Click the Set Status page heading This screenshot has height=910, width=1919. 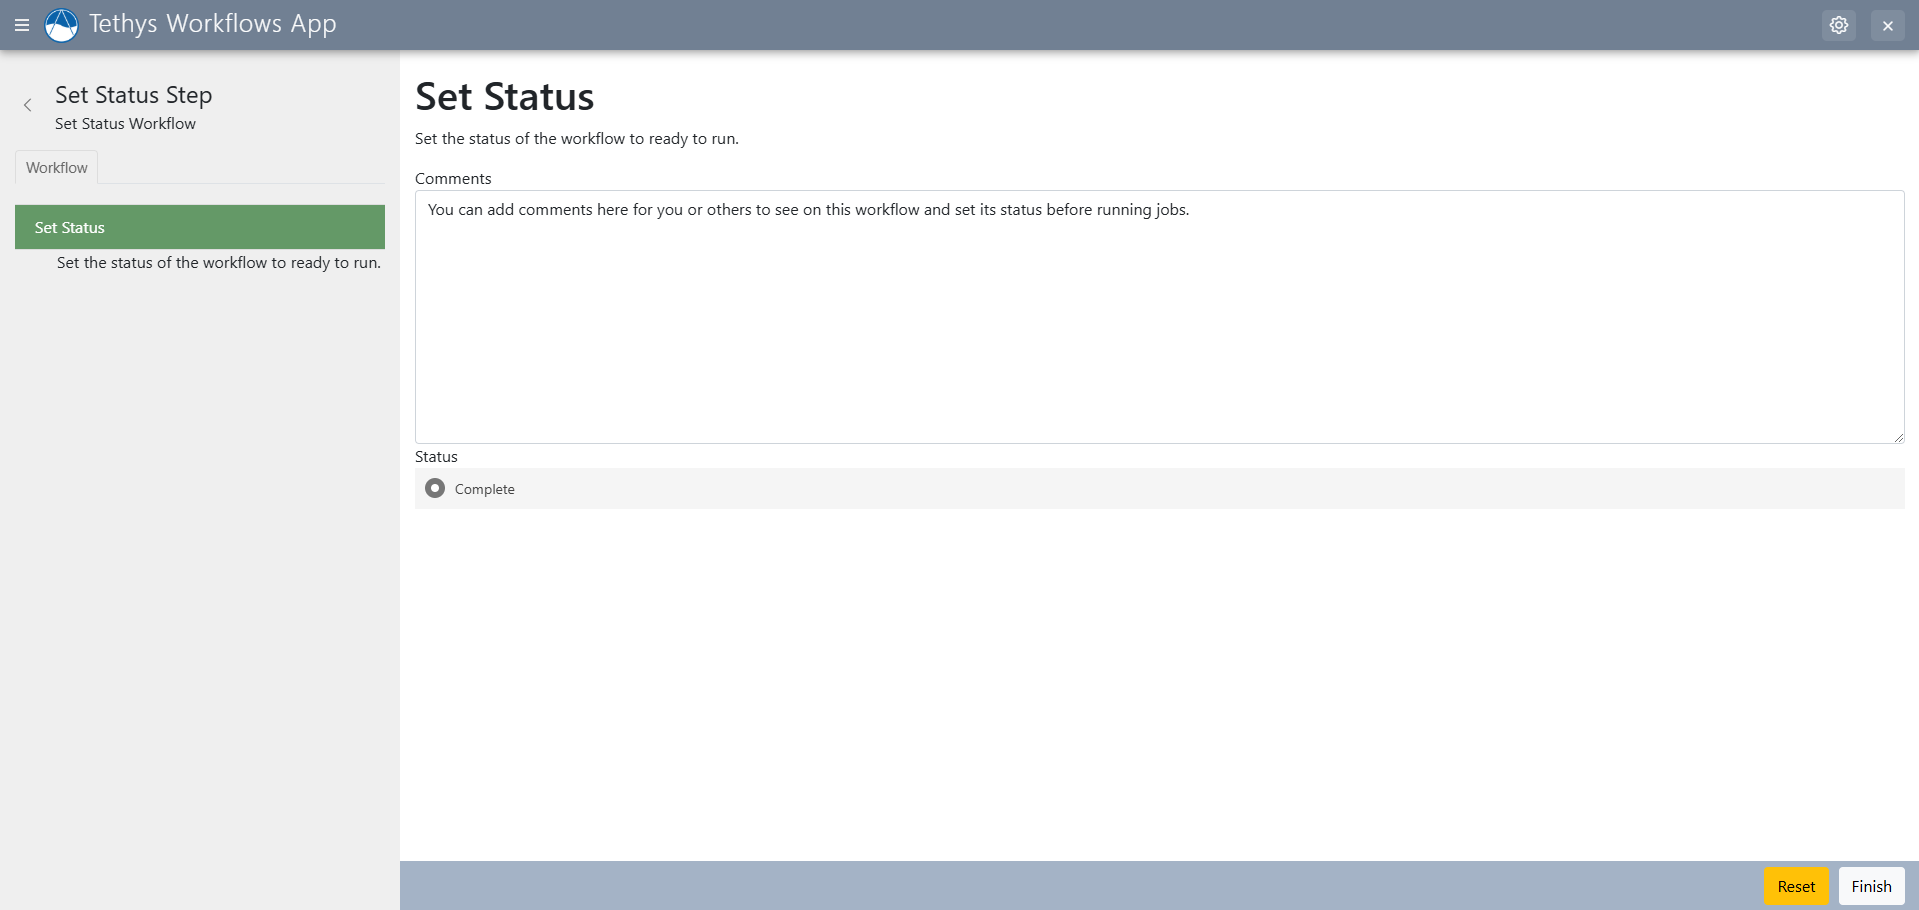pyautogui.click(x=504, y=96)
